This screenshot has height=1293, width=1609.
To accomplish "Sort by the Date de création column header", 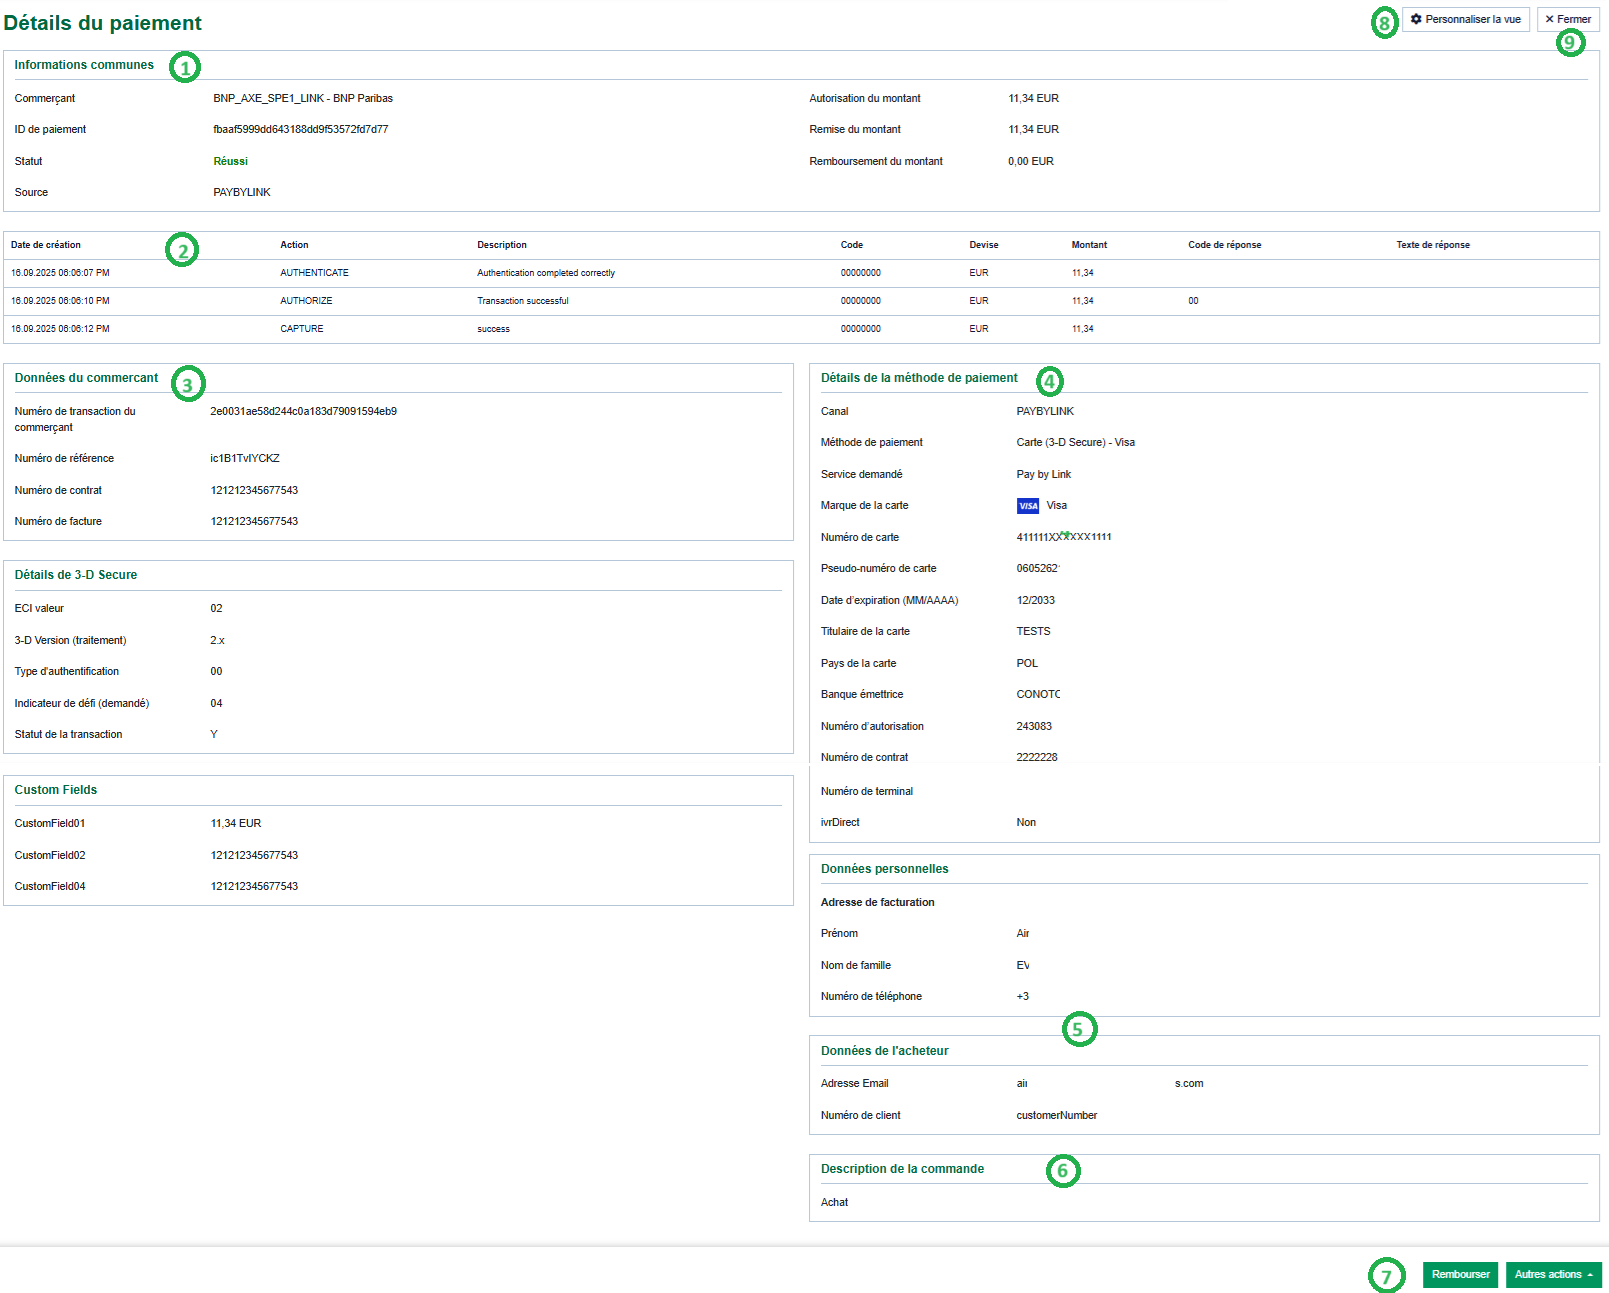I will point(46,245).
